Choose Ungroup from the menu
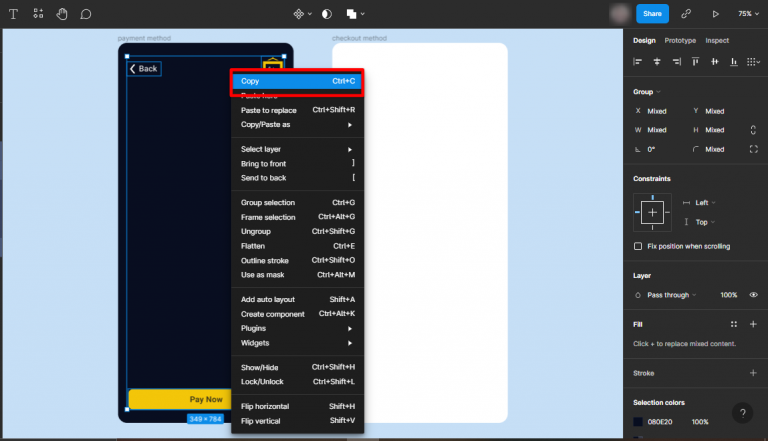The image size is (768, 441). [297, 231]
